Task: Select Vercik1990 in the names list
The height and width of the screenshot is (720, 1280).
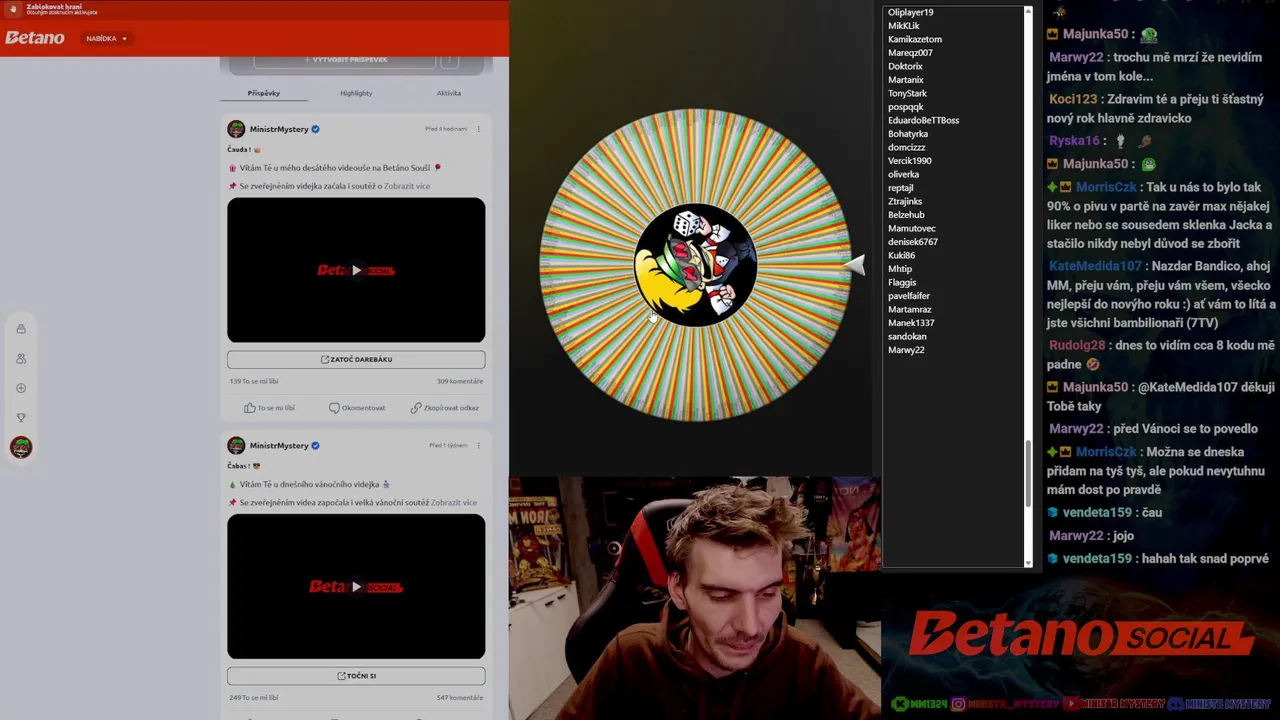Action: [x=910, y=161]
